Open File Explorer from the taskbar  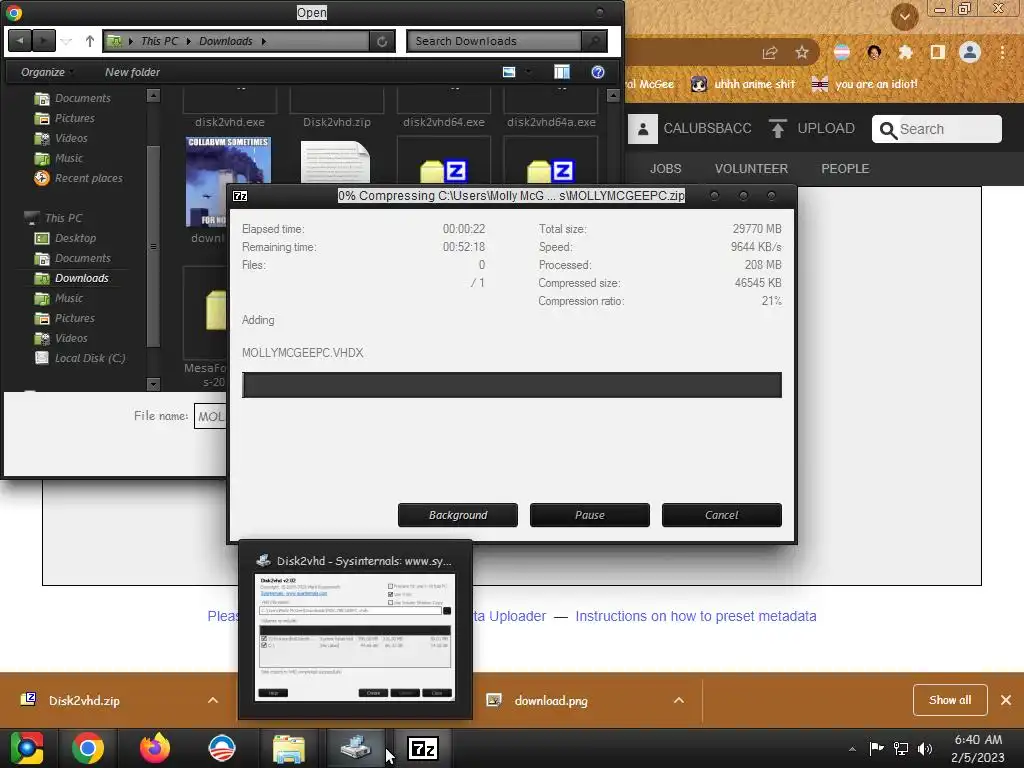pos(288,748)
